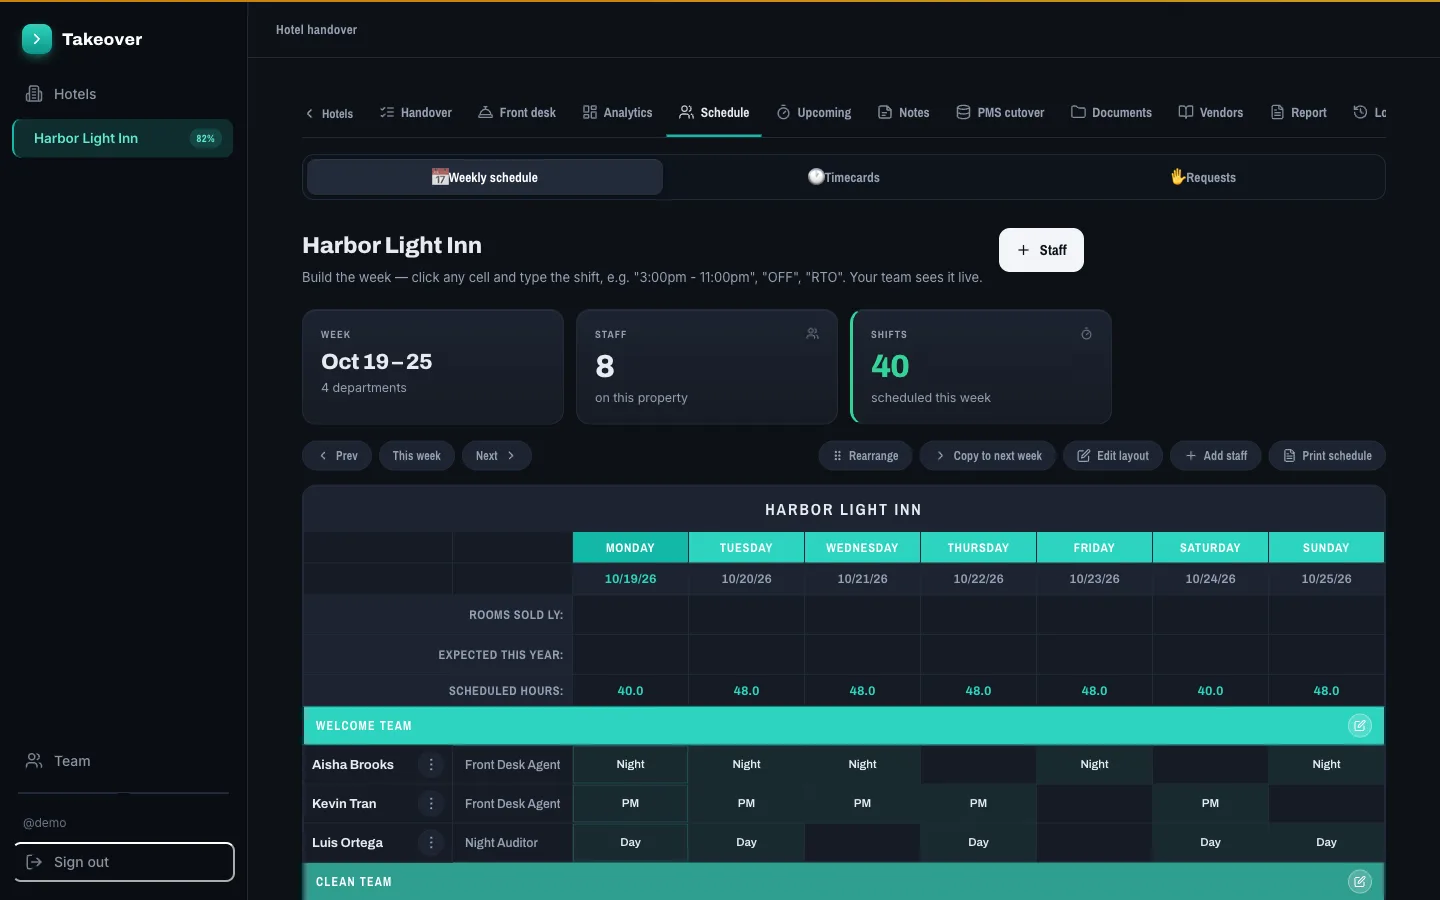The image size is (1440, 900).
Task: Open Hotels in the sidebar
Action: pos(122,94)
